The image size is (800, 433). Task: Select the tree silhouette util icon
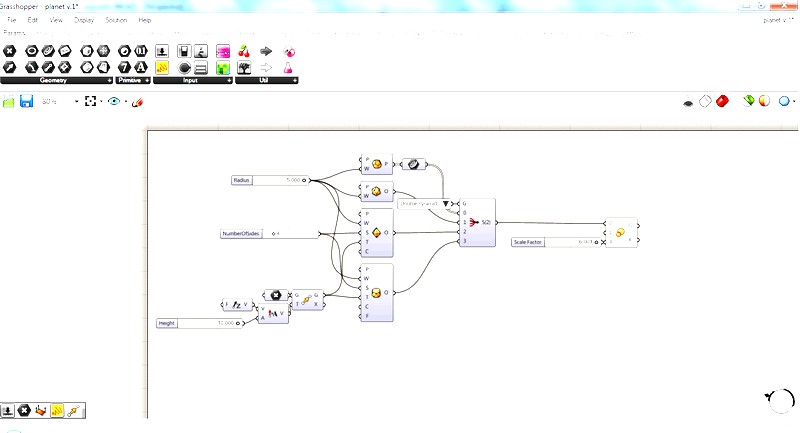(244, 67)
